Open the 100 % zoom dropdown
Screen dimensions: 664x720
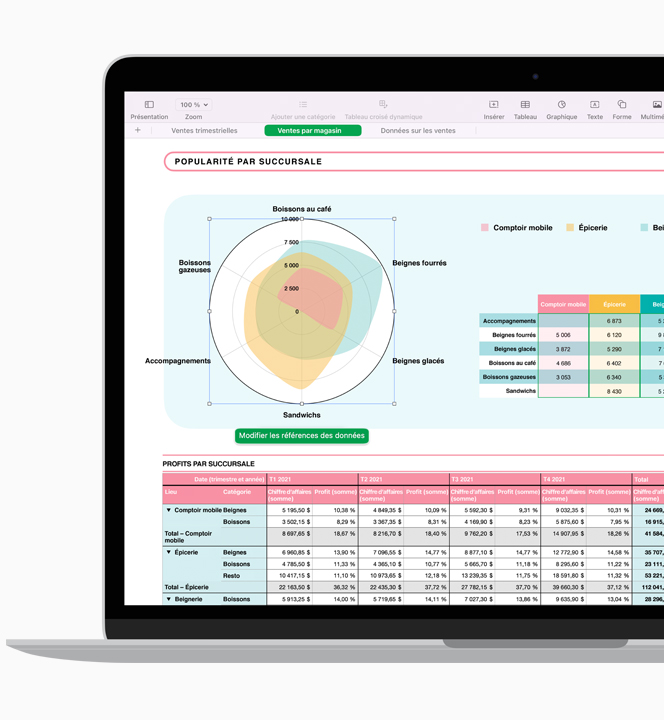pyautogui.click(x=193, y=104)
